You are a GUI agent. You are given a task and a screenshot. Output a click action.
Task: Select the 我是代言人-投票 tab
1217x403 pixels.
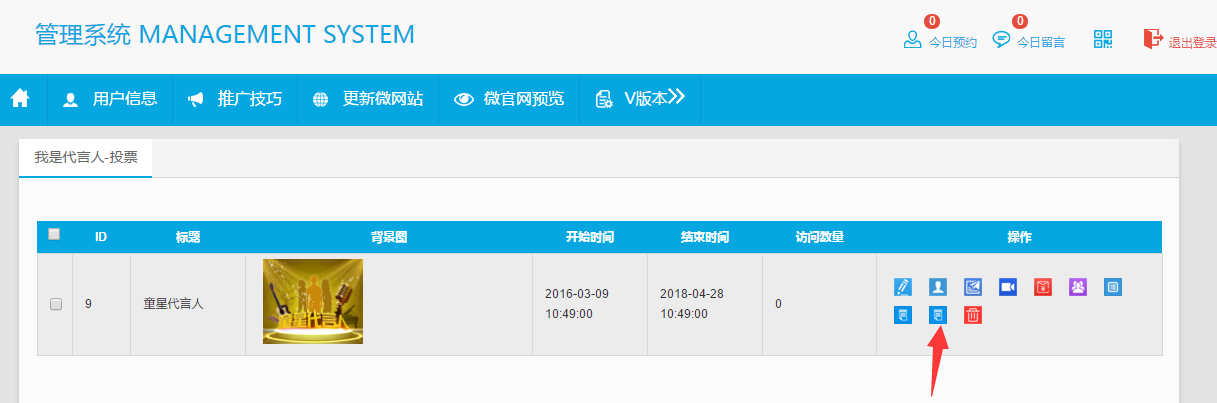86,158
